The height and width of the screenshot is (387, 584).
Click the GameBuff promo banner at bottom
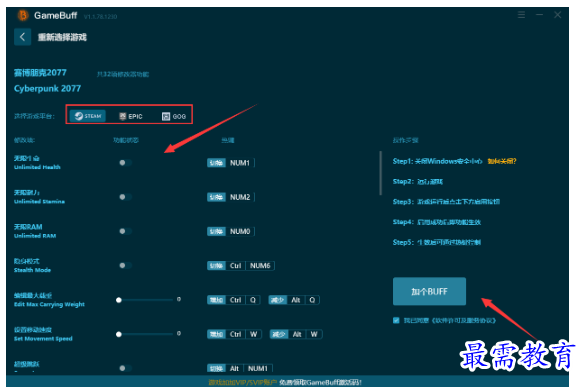click(285, 382)
